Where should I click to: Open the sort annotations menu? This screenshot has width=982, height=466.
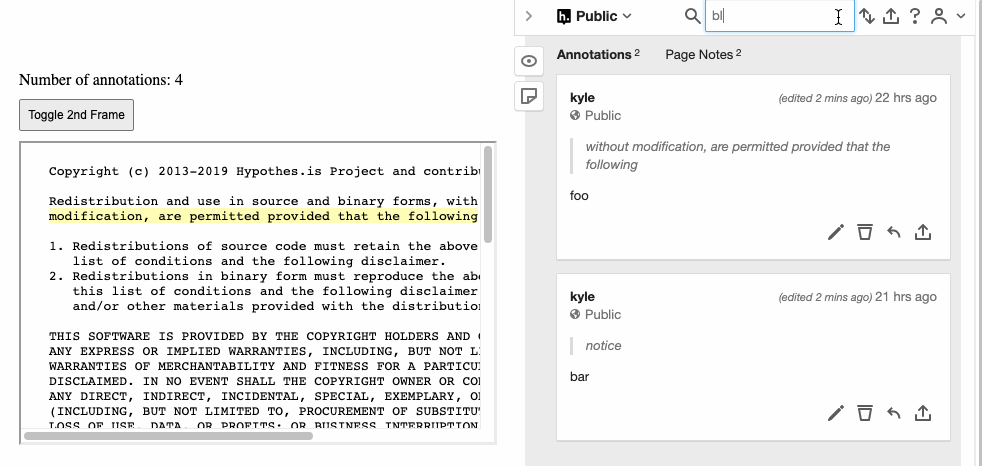pos(867,16)
